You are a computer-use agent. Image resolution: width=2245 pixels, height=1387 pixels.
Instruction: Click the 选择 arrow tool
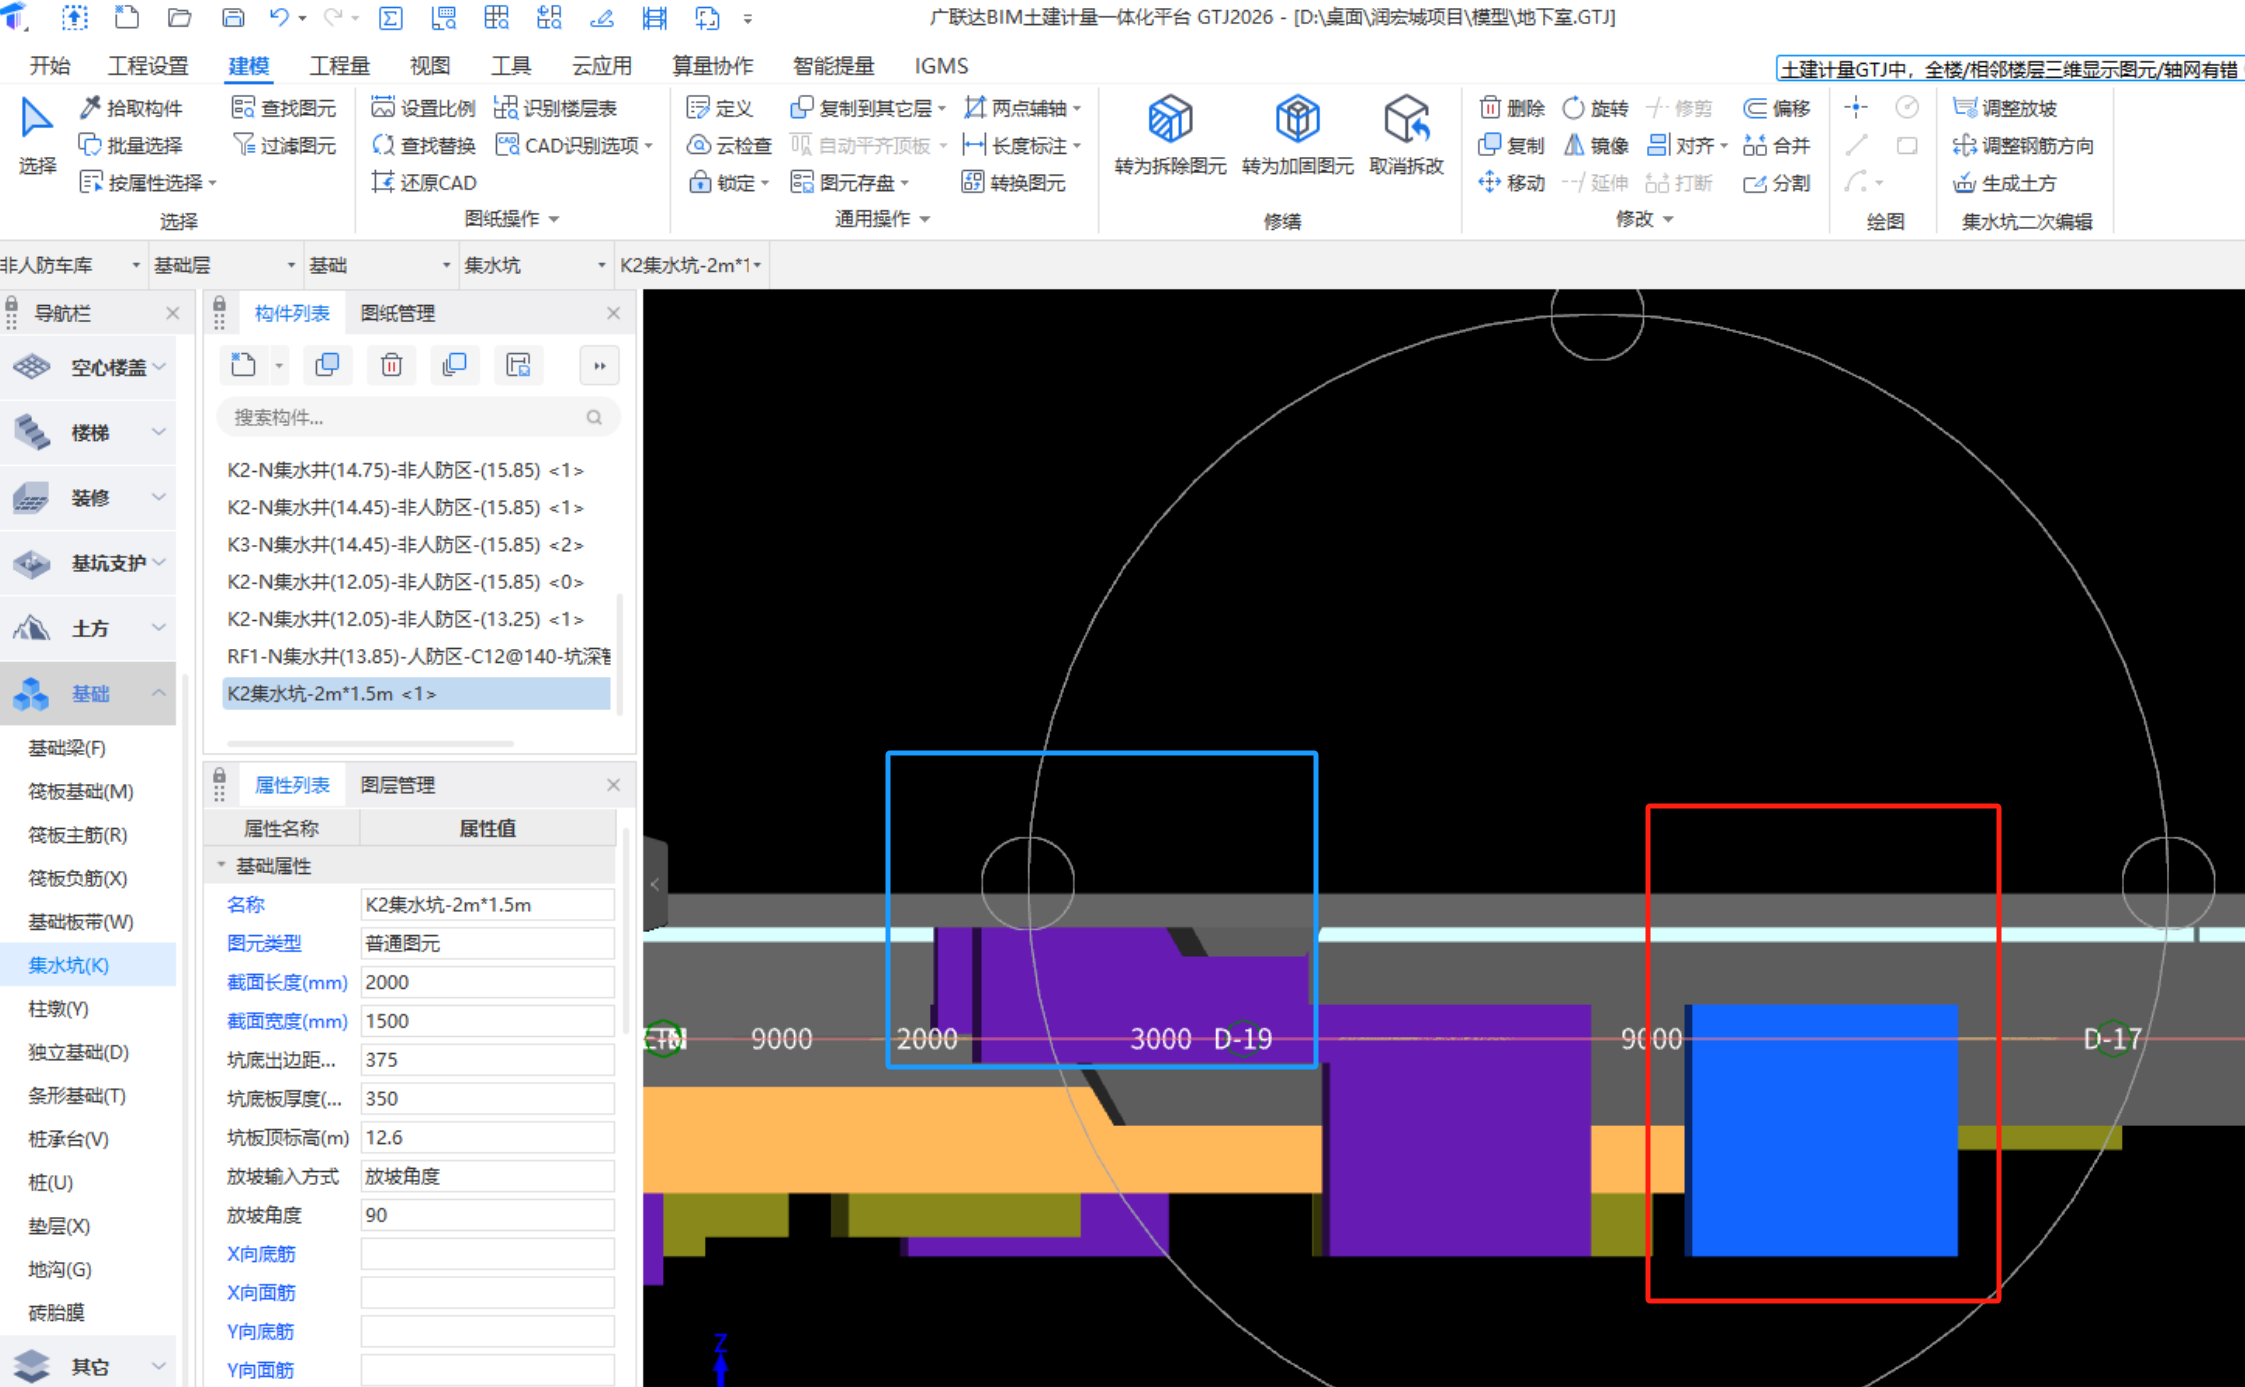(x=37, y=135)
